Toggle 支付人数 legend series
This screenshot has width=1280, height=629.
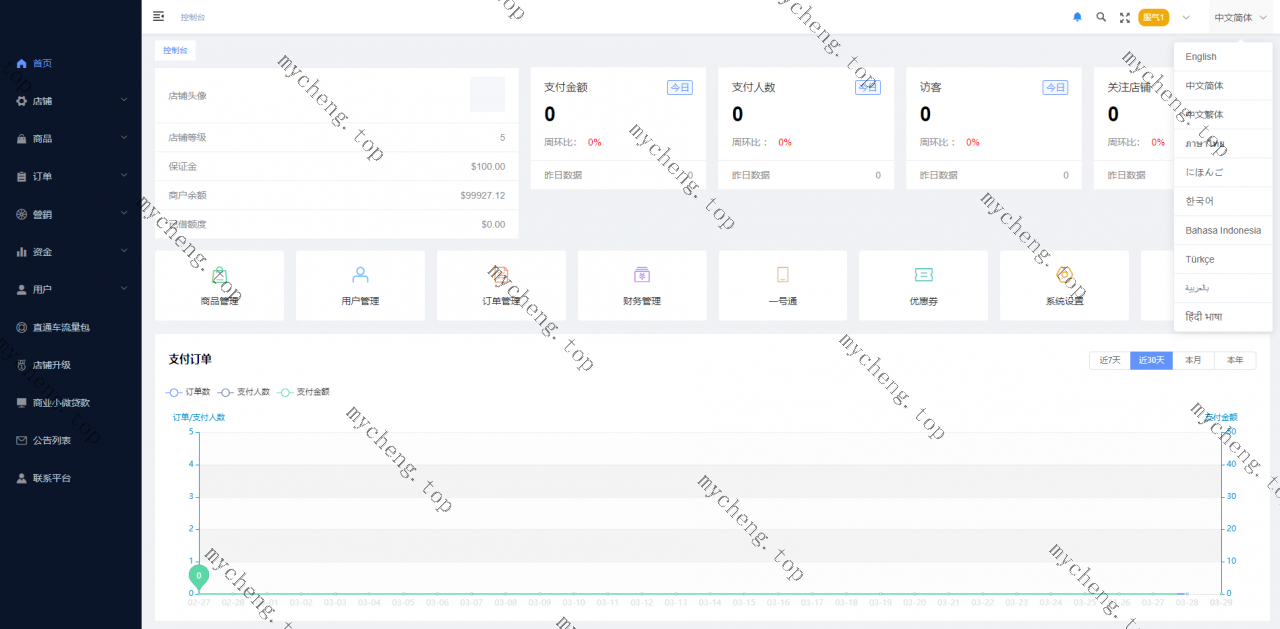coord(244,392)
